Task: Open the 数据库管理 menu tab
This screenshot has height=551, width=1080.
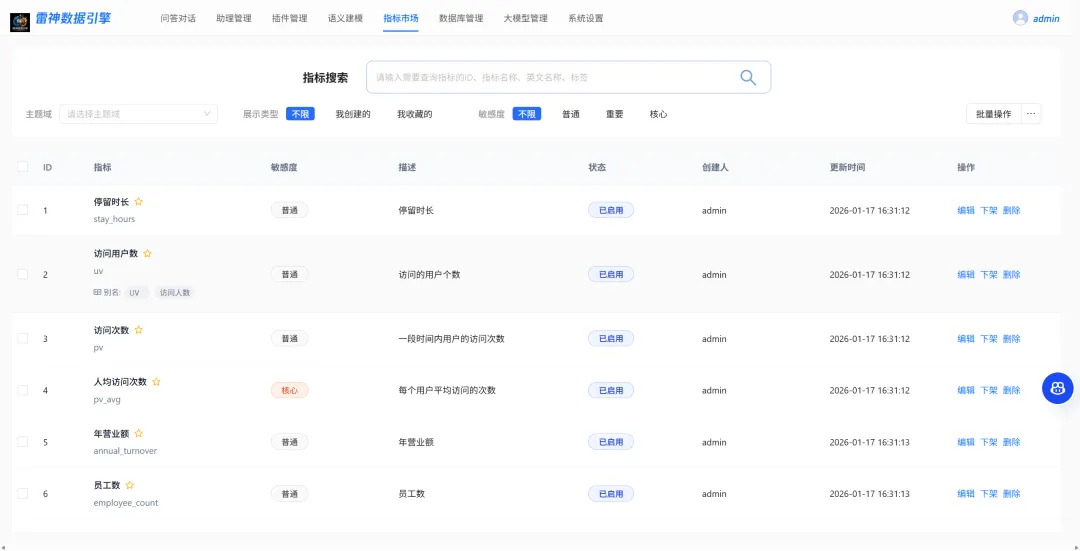Action: [461, 19]
